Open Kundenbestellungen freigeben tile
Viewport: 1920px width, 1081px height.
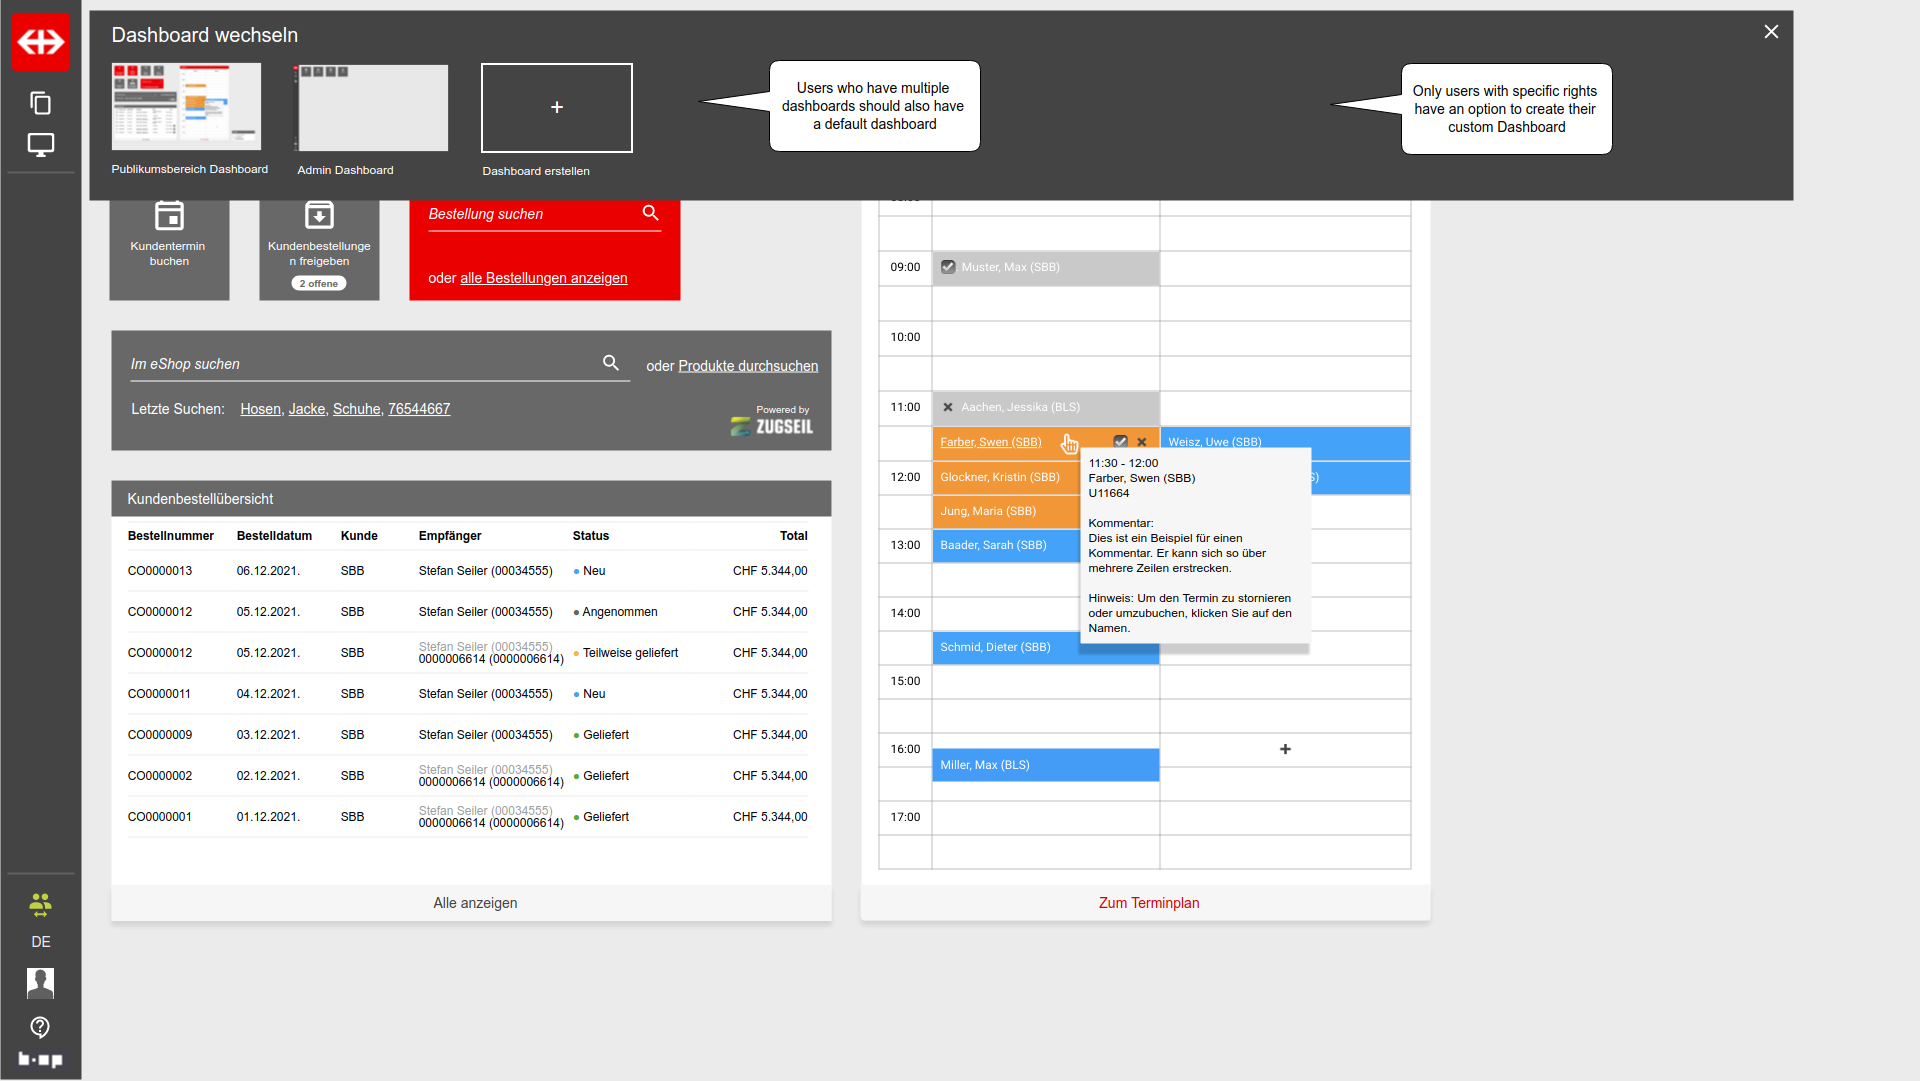click(319, 240)
